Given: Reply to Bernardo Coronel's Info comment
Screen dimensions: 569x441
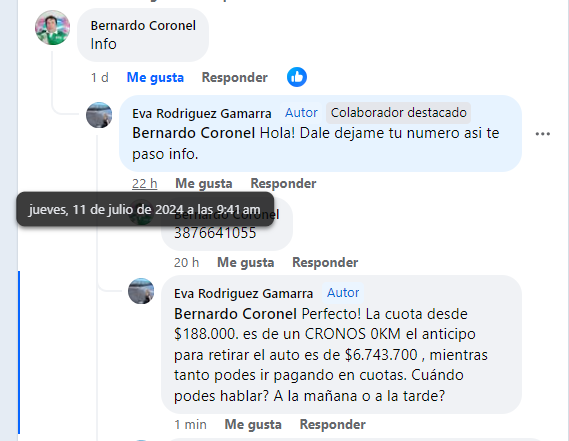Looking at the screenshot, I should [234, 77].
